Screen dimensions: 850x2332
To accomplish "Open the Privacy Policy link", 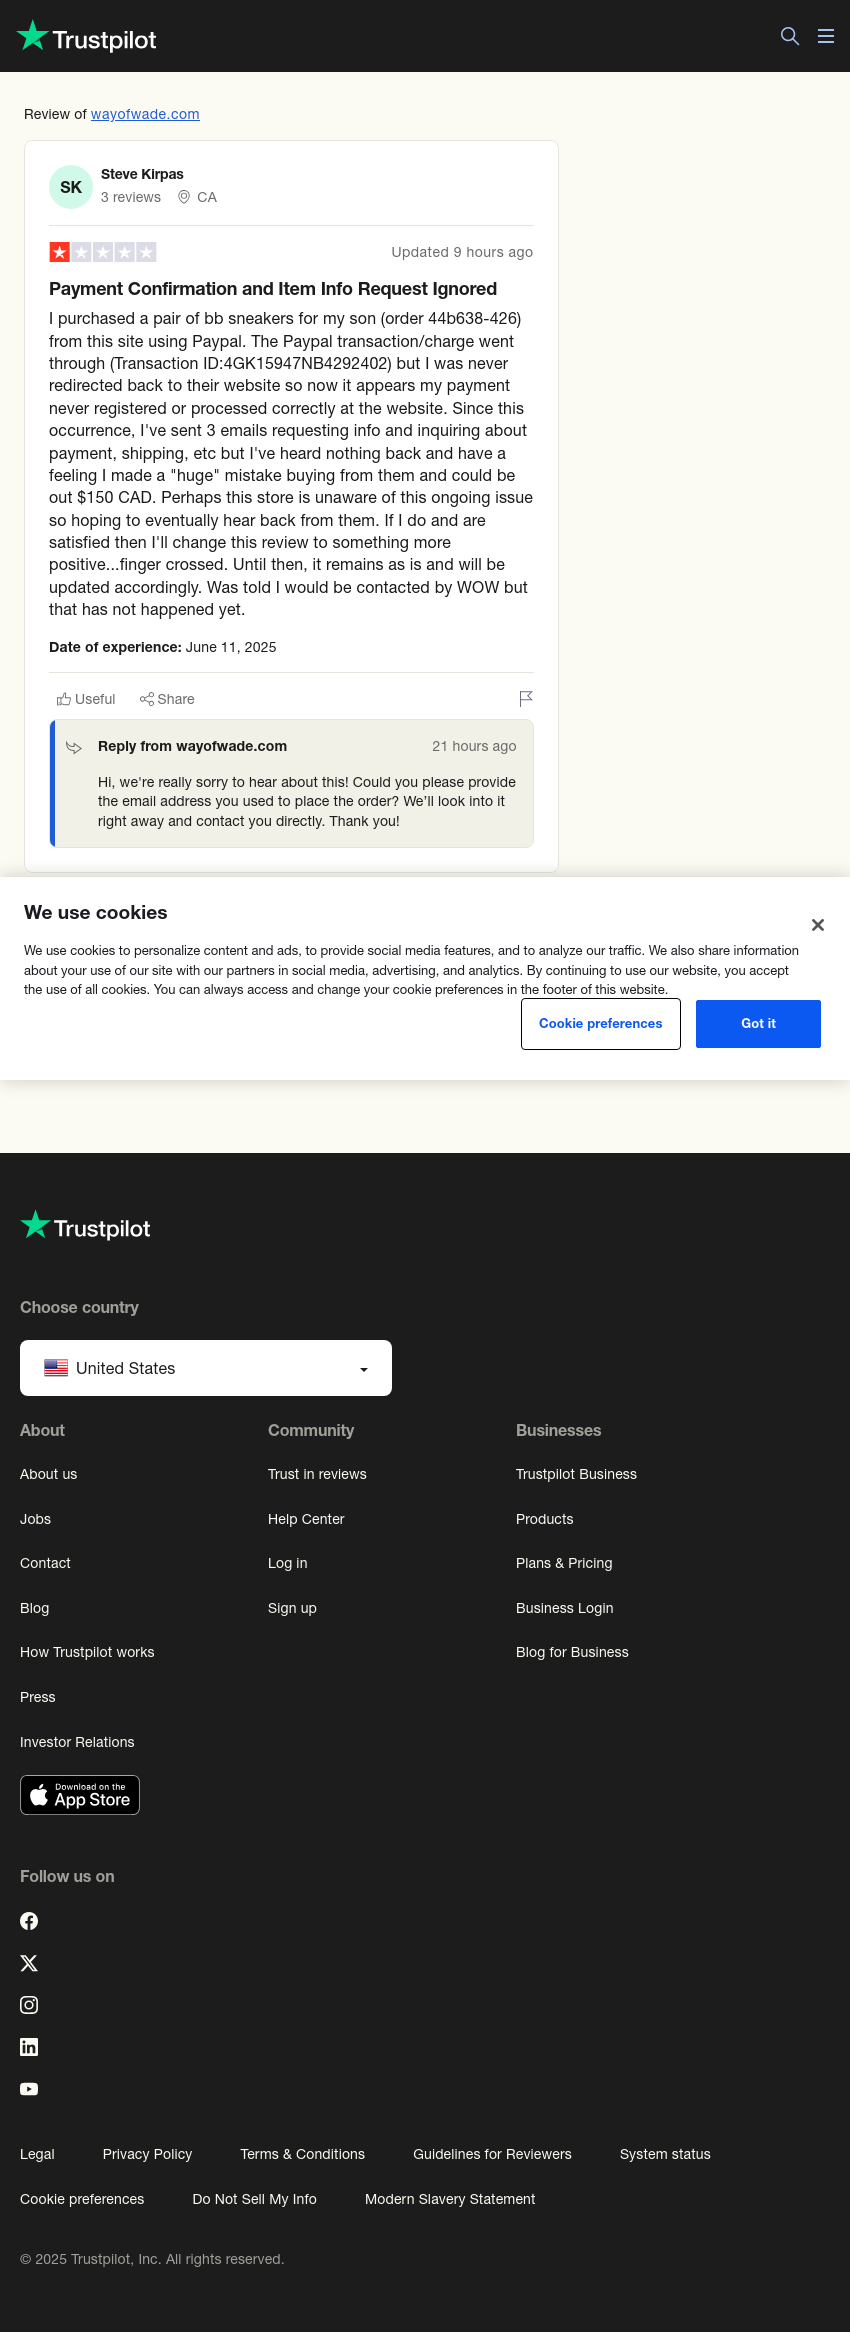I will pos(147,2154).
